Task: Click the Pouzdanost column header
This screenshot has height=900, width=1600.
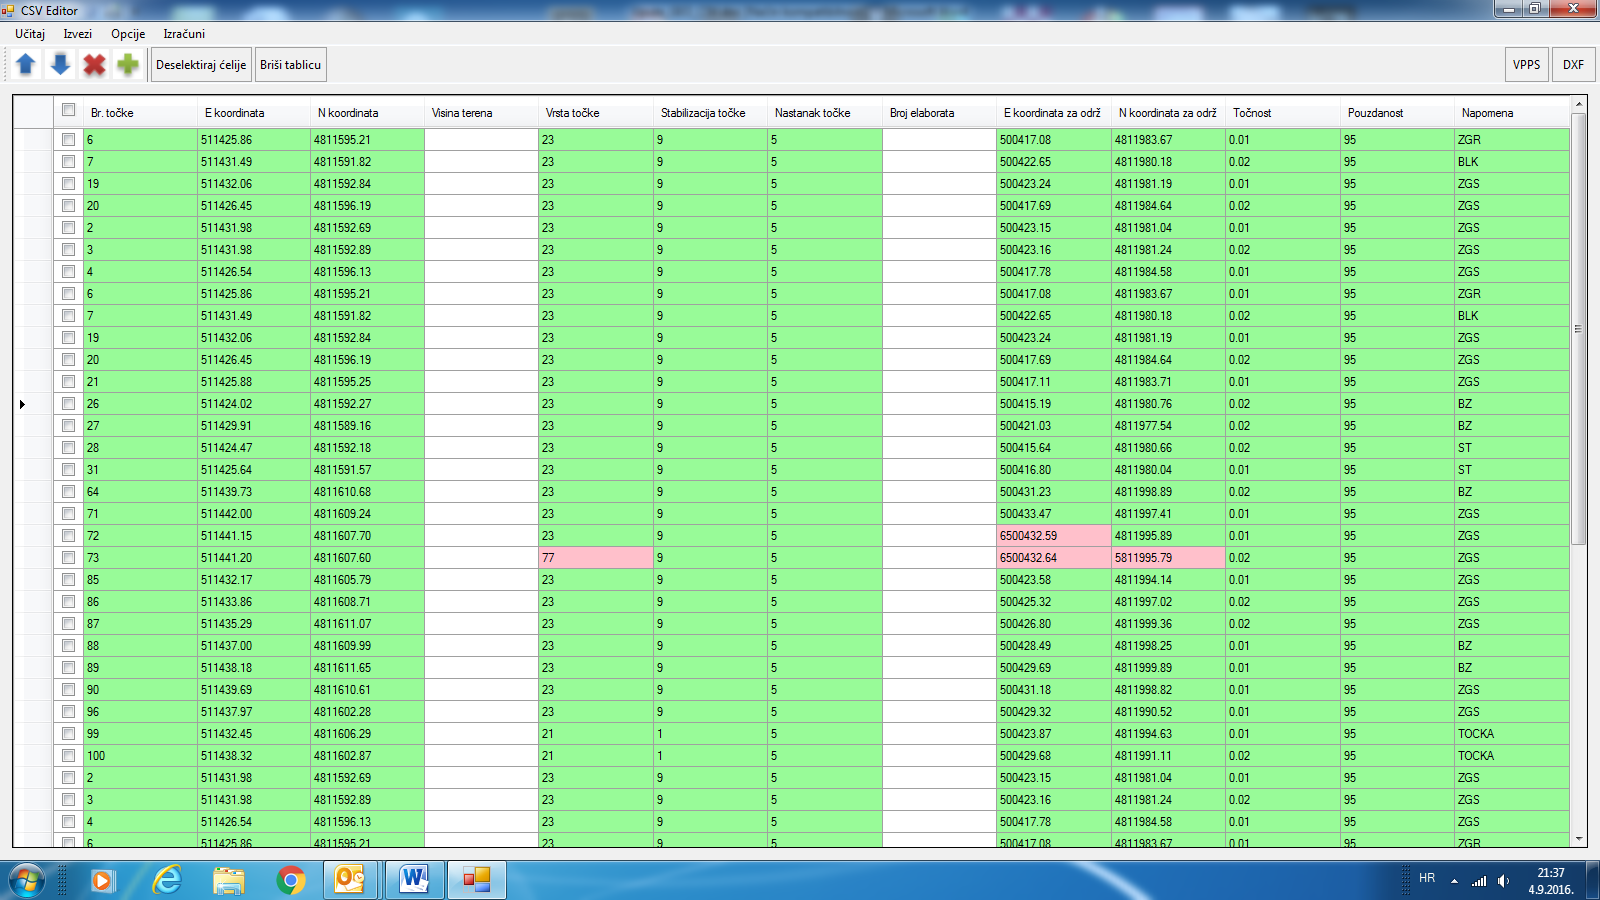Action: point(1397,113)
